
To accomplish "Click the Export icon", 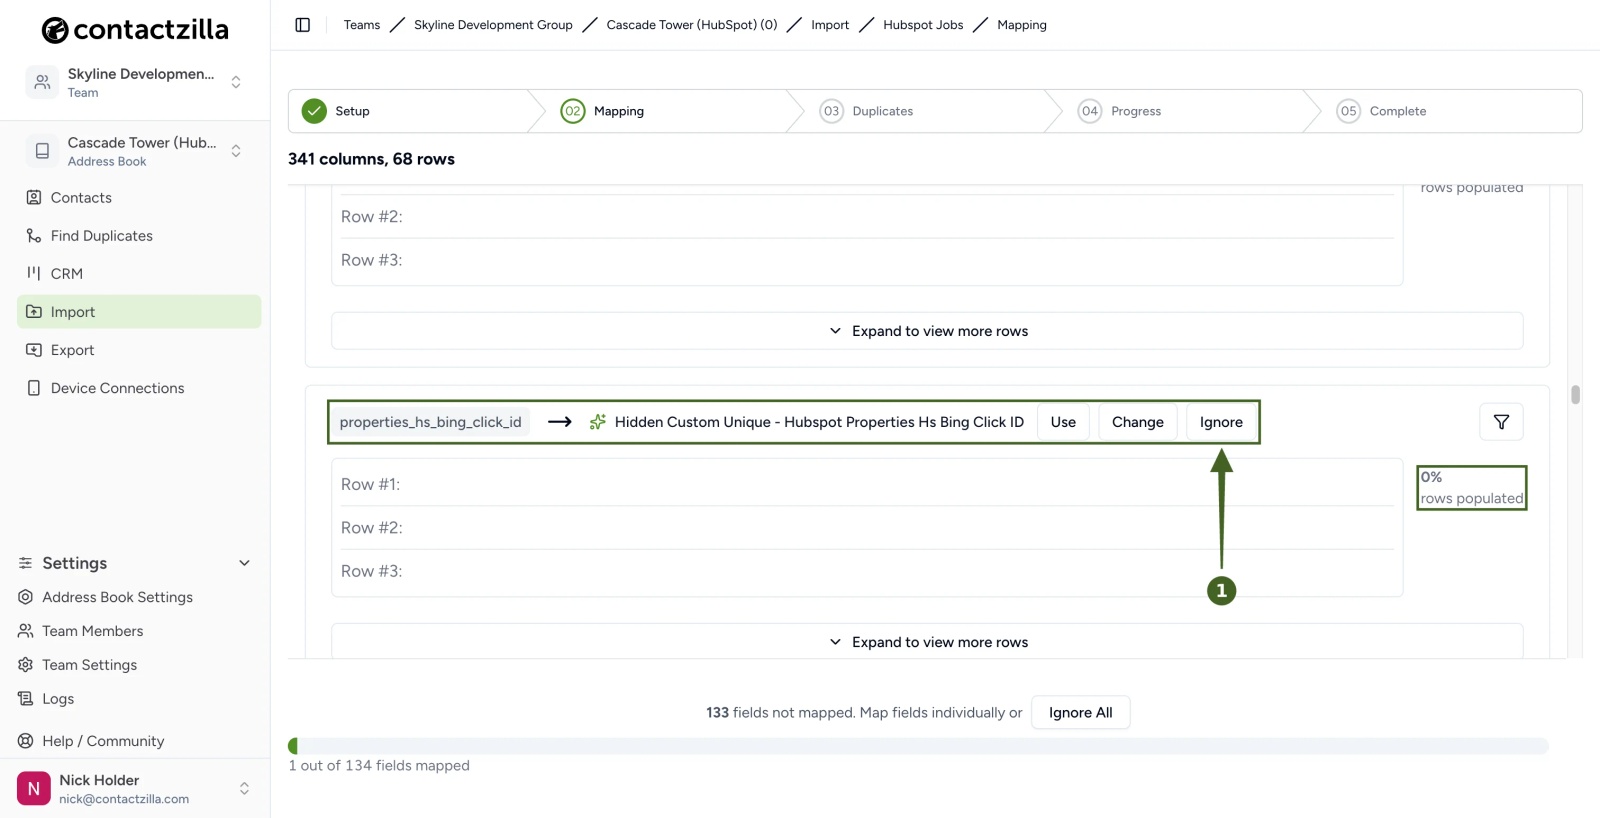I will point(34,350).
